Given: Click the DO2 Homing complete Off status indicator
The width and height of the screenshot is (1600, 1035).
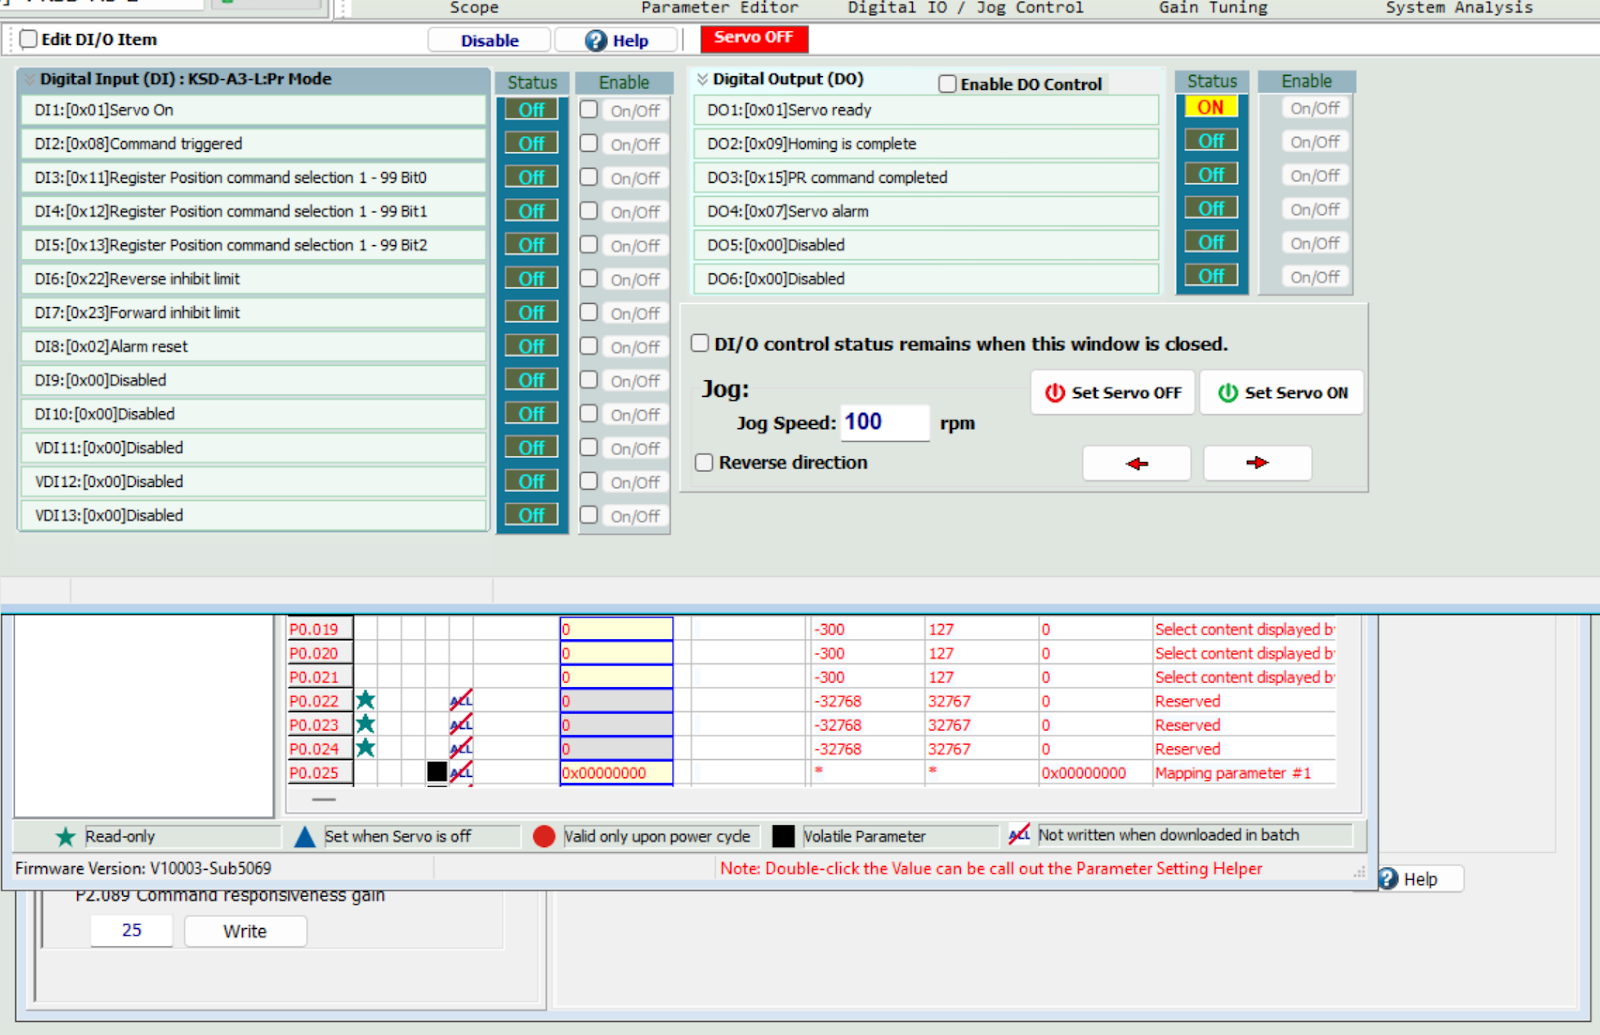Looking at the screenshot, I should (x=1211, y=141).
